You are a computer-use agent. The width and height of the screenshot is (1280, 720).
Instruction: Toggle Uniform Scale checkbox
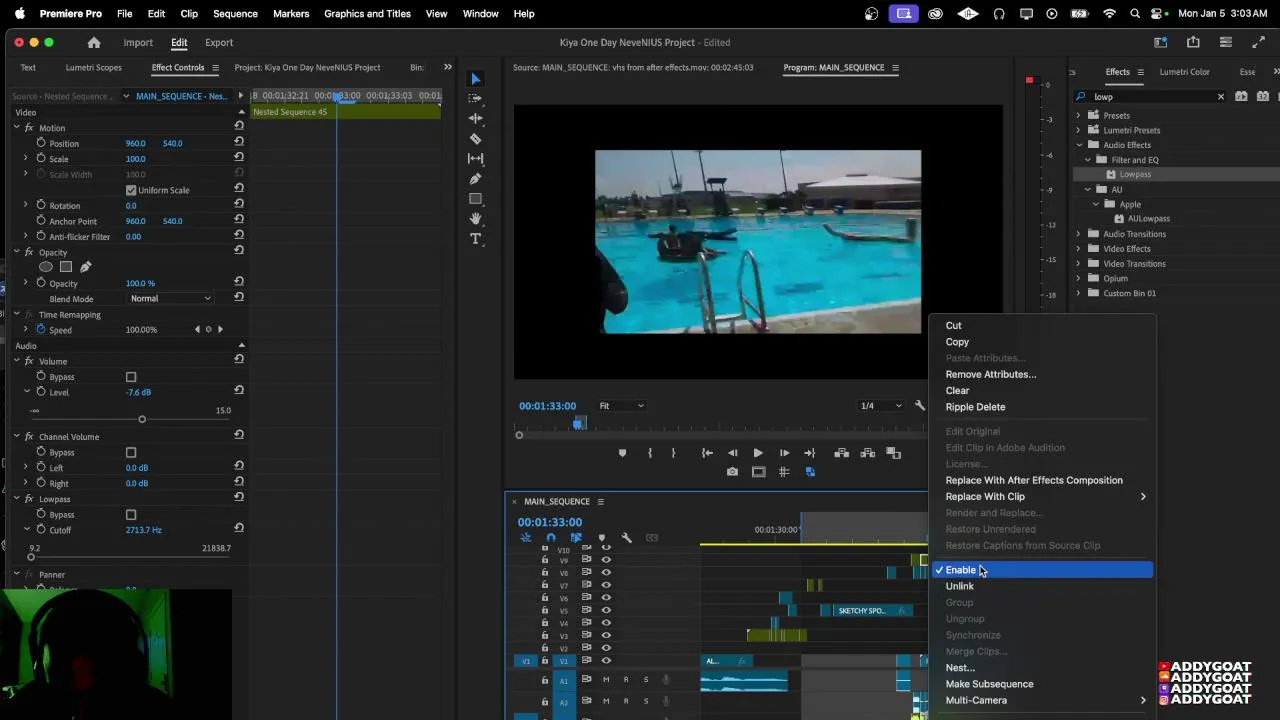tap(131, 190)
